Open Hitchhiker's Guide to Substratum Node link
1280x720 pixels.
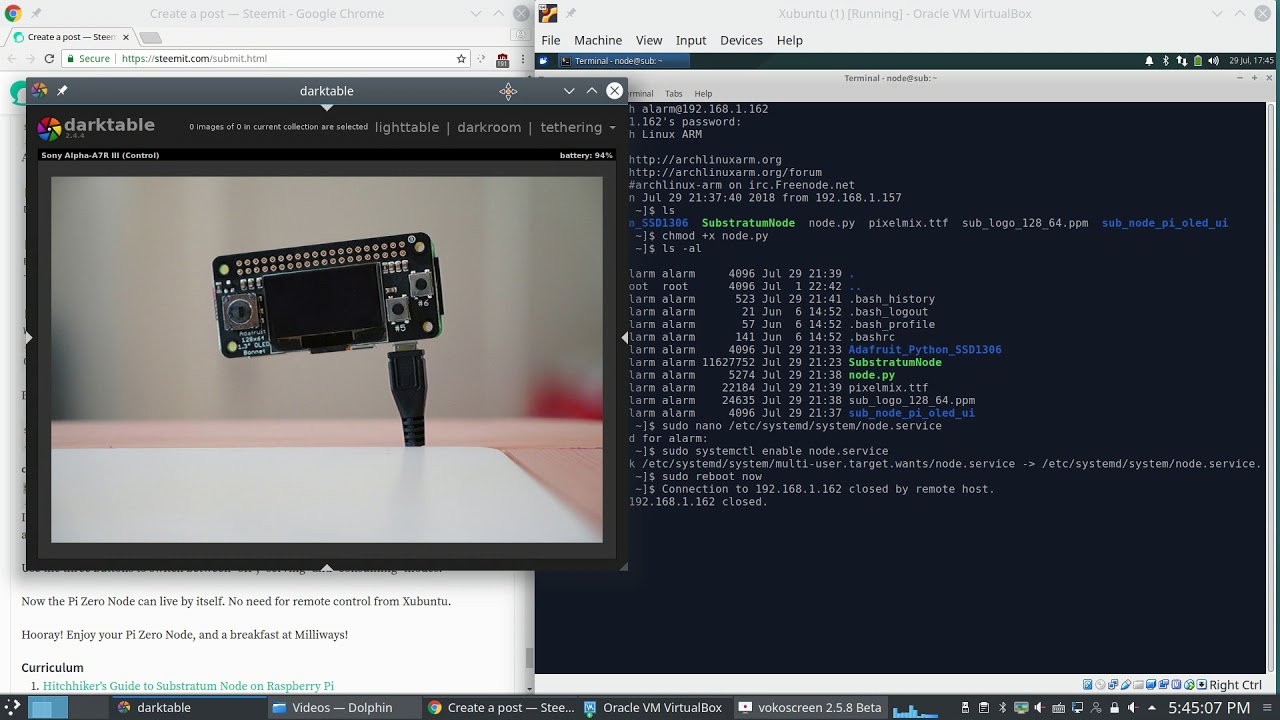[x=188, y=686]
